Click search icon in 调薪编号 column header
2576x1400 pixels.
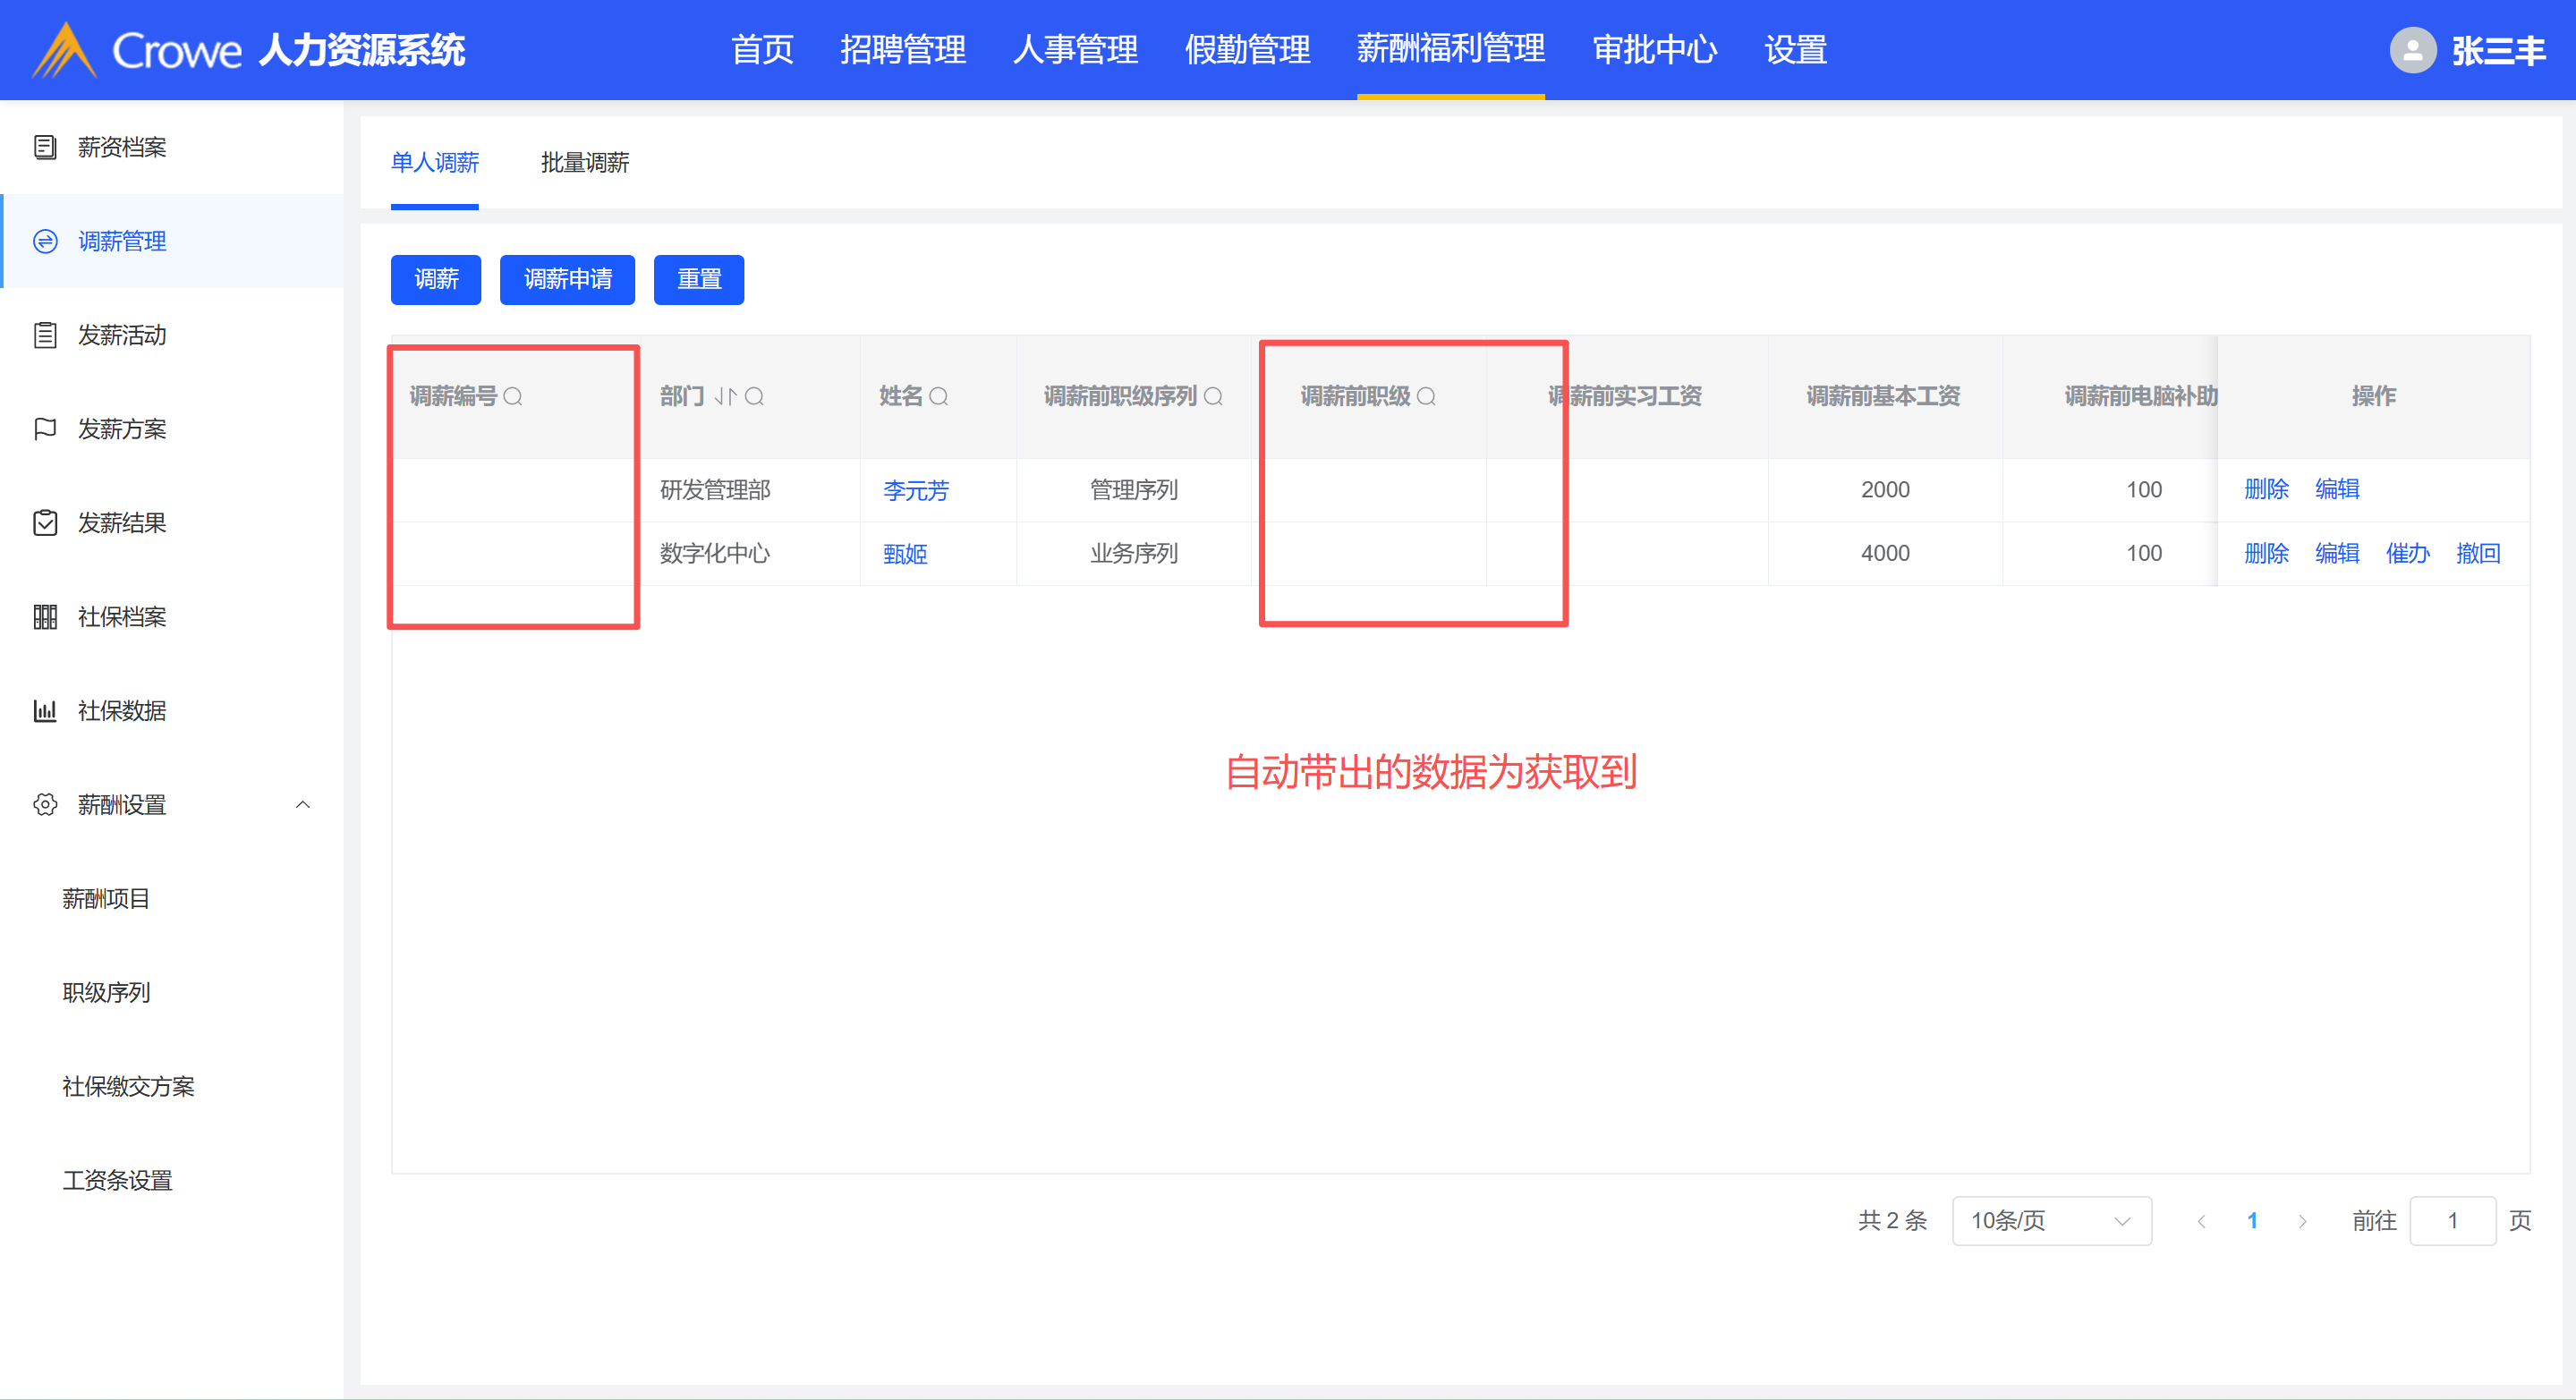pos(513,397)
